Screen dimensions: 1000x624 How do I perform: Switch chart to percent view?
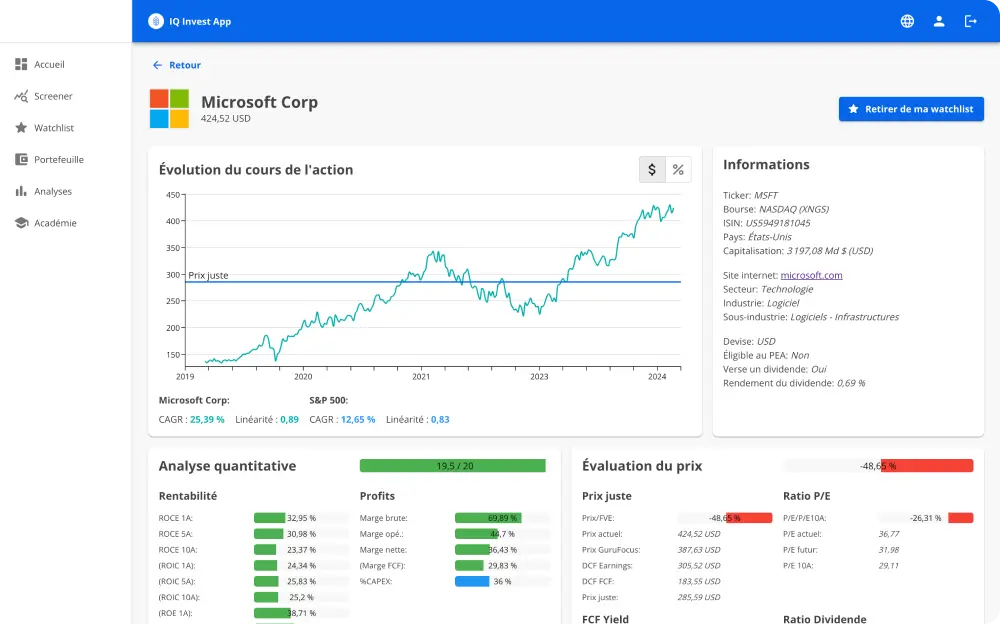pos(678,170)
